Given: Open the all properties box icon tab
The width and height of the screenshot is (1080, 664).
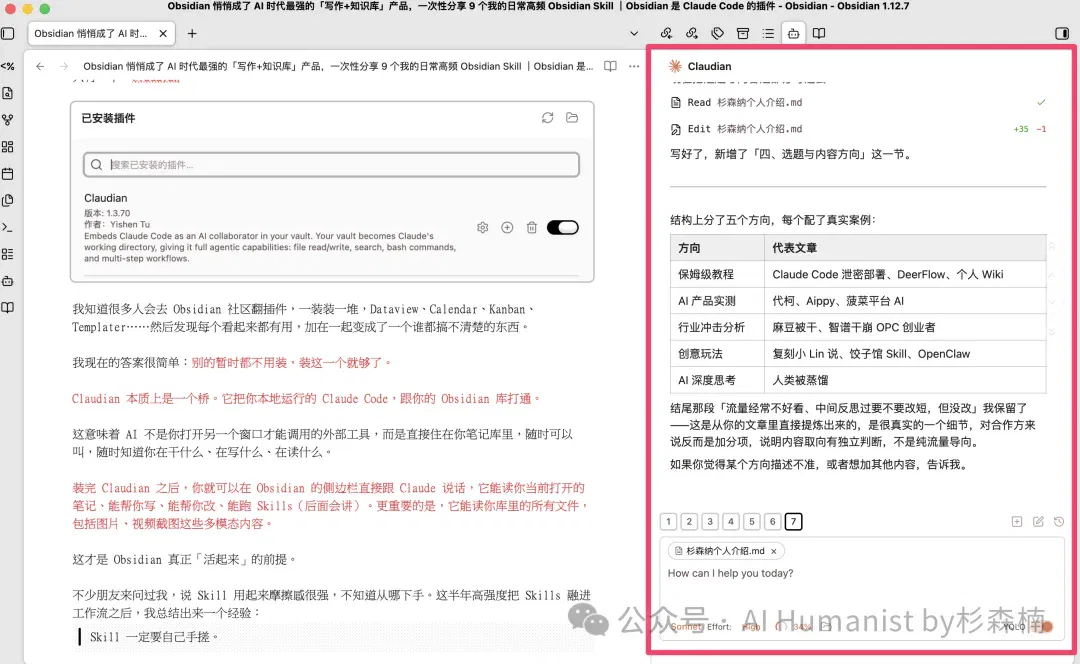Looking at the screenshot, I should coord(742,33).
